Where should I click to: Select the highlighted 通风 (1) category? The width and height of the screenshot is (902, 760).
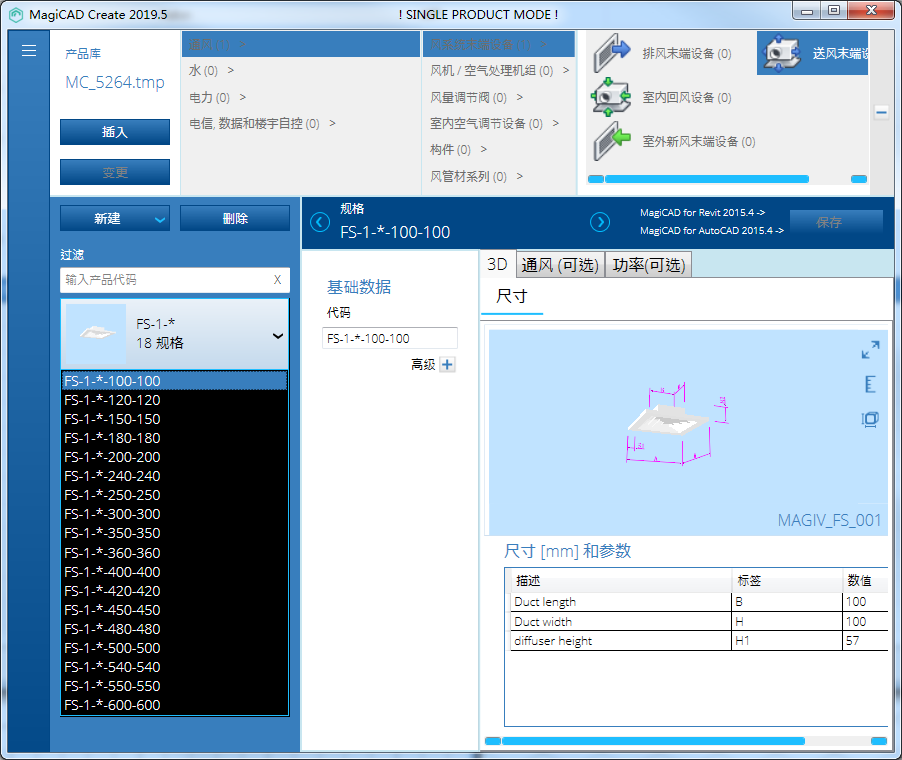301,44
